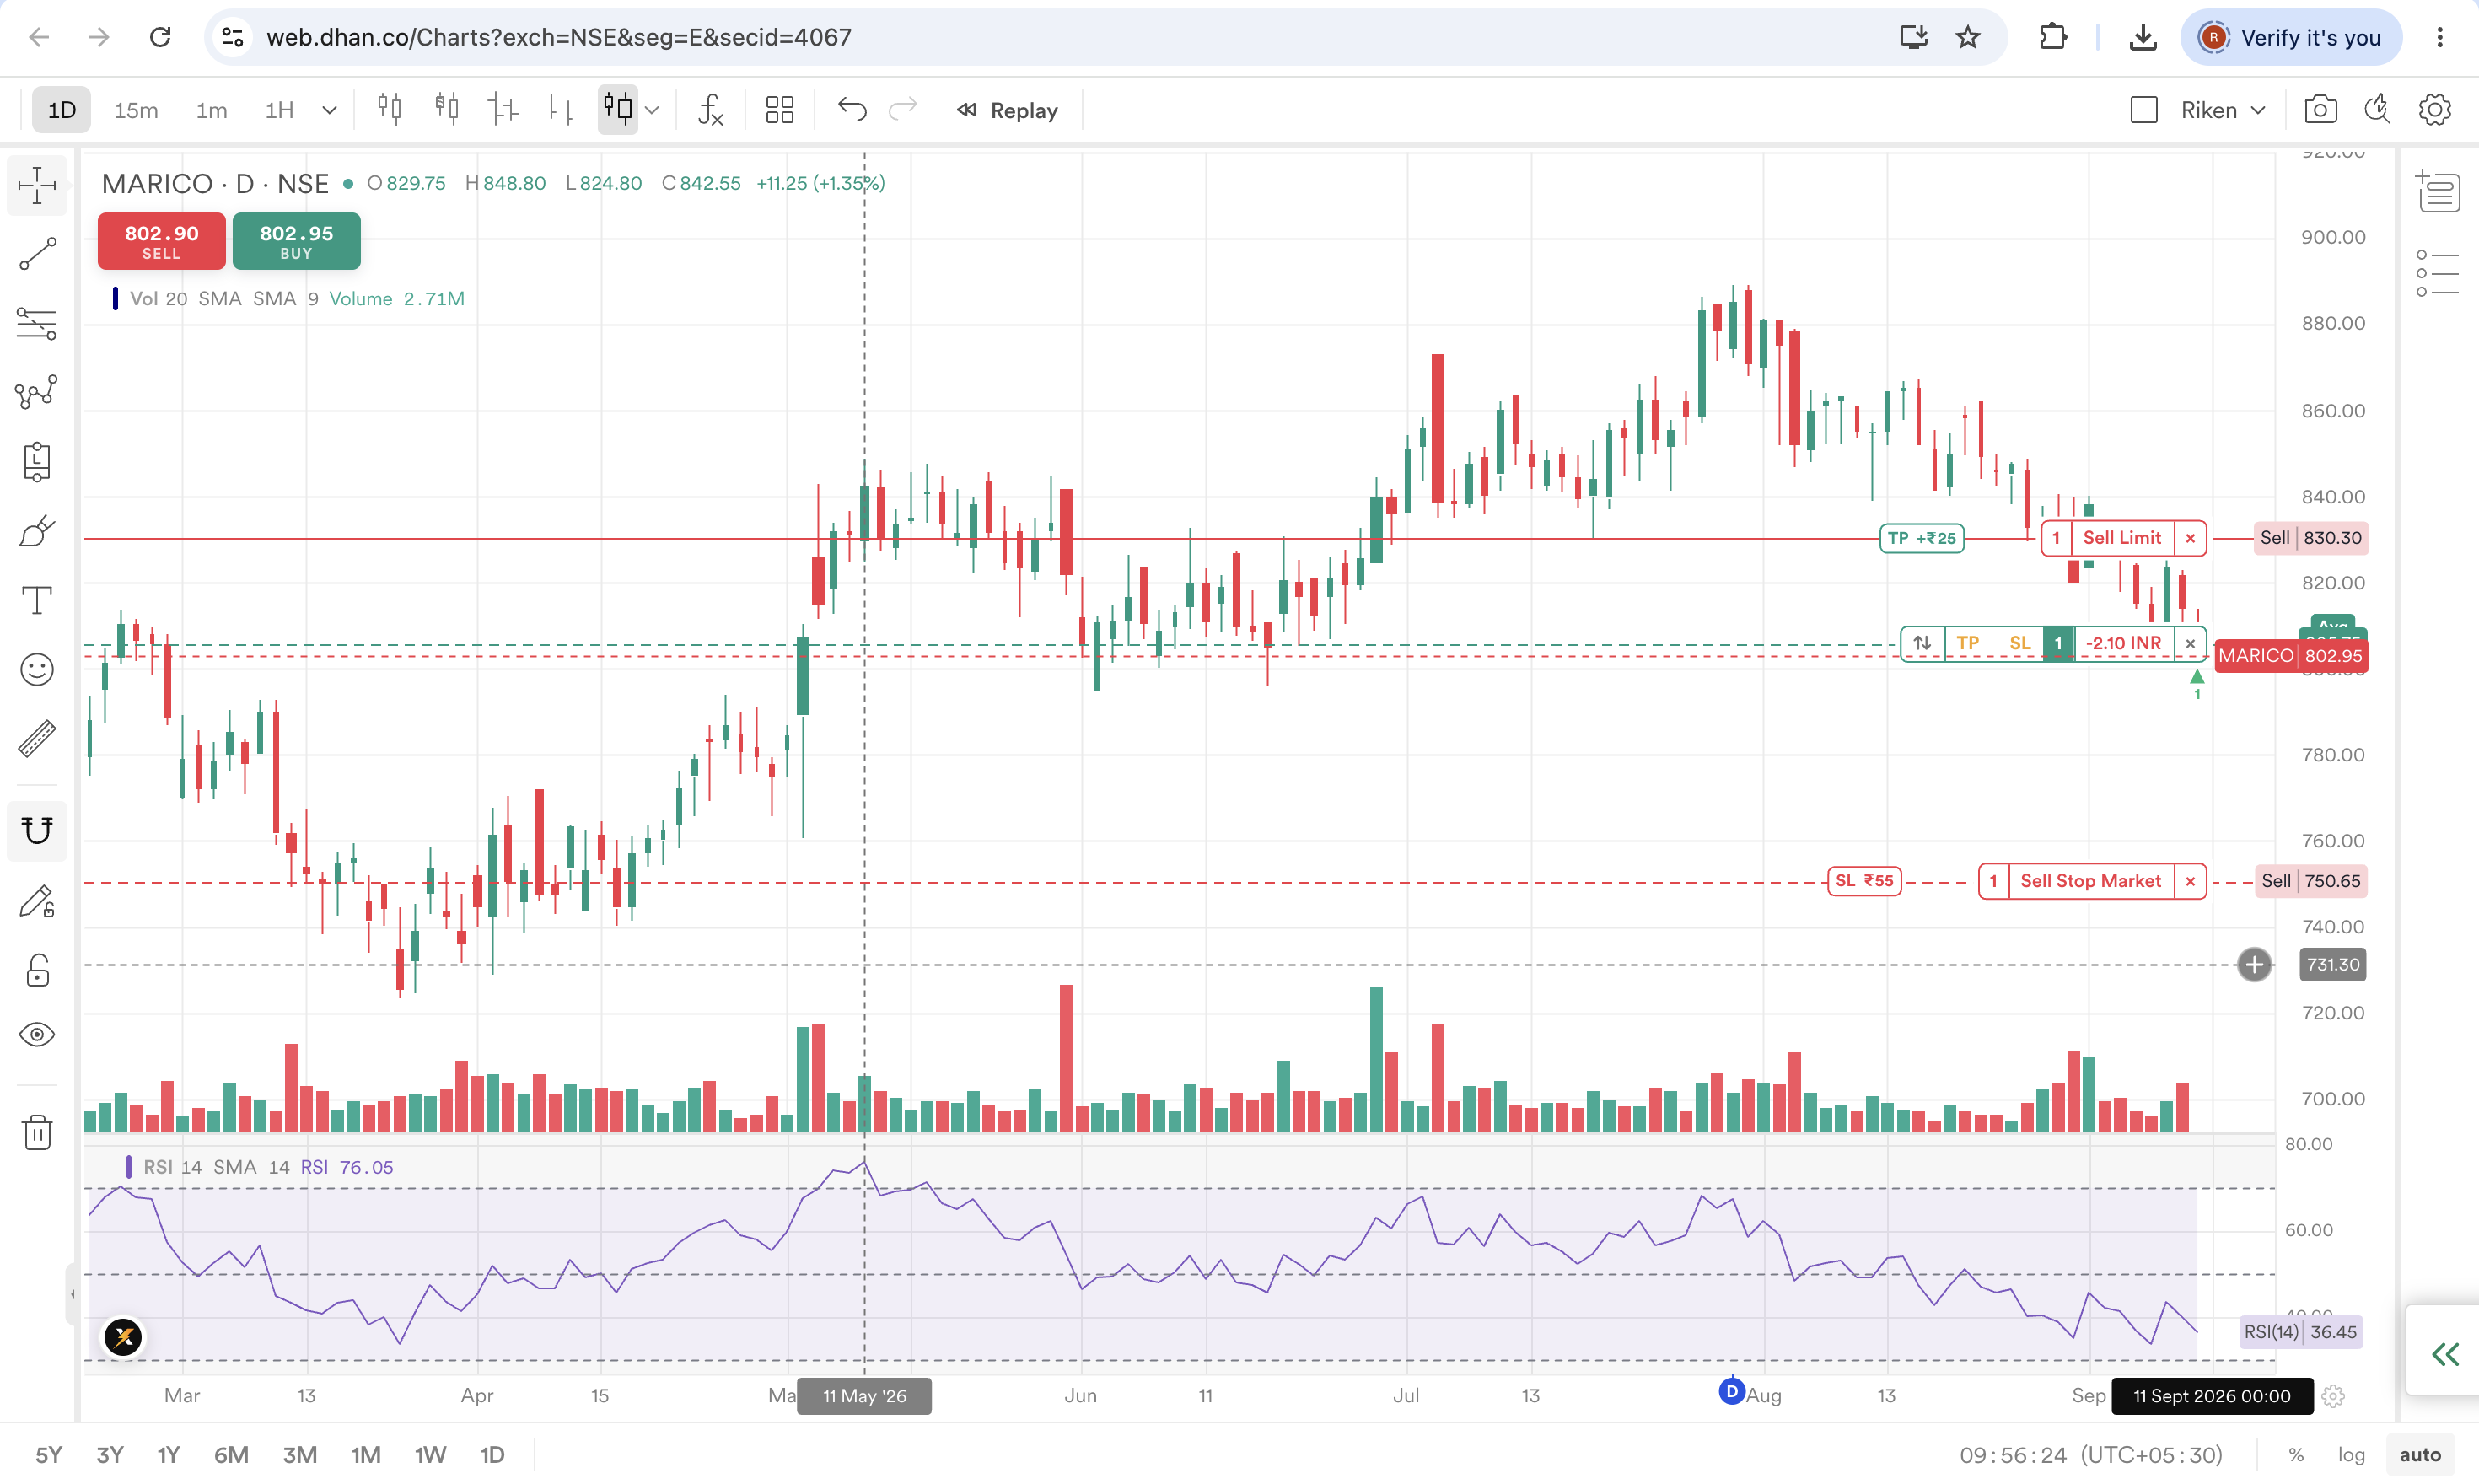Open the indicators fx menu
The height and width of the screenshot is (1484, 2479).
(710, 110)
